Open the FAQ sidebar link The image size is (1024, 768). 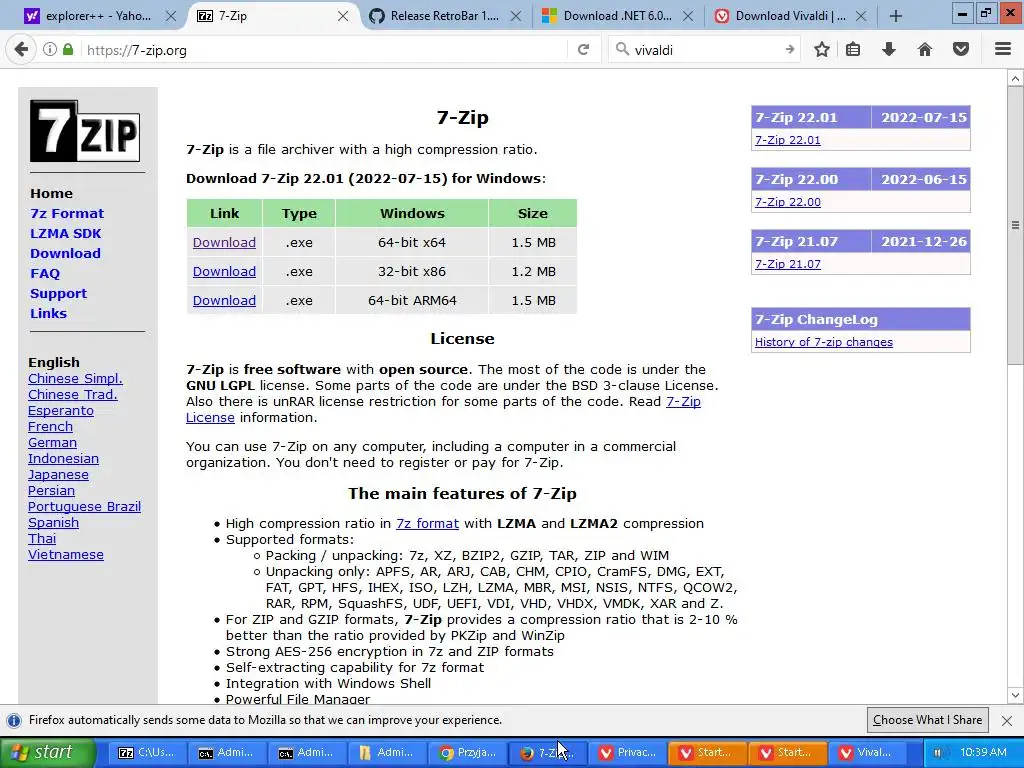click(x=44, y=274)
